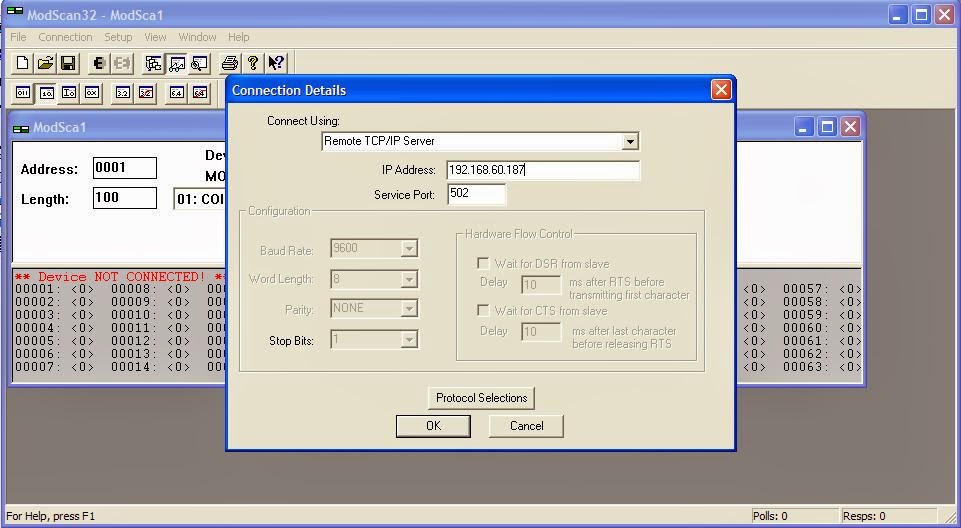Set decimal display format icon (10.)
961x528 pixels.
47,93
